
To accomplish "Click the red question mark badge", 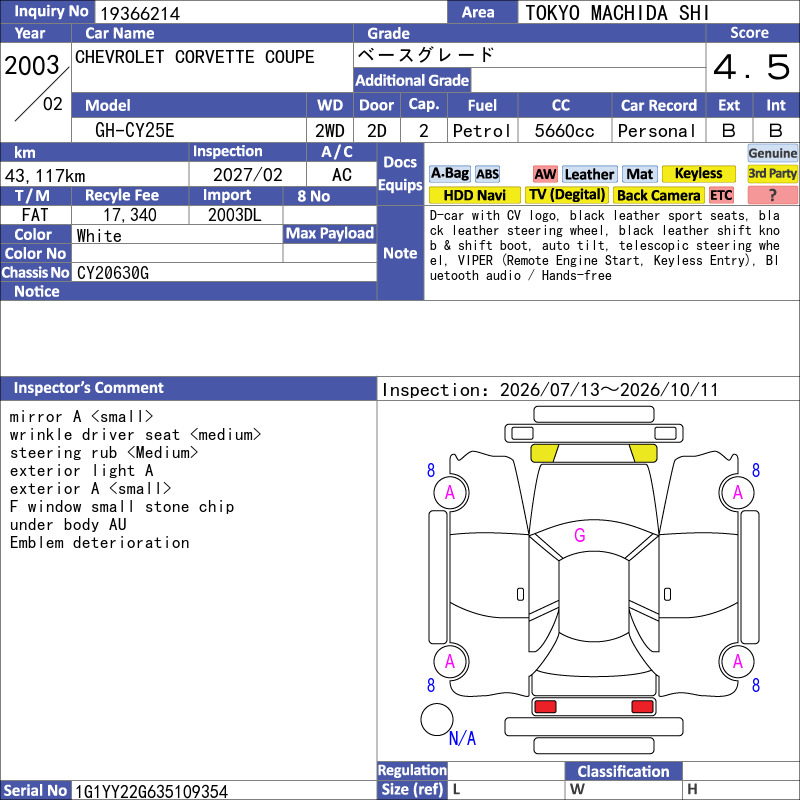I will pos(772,195).
